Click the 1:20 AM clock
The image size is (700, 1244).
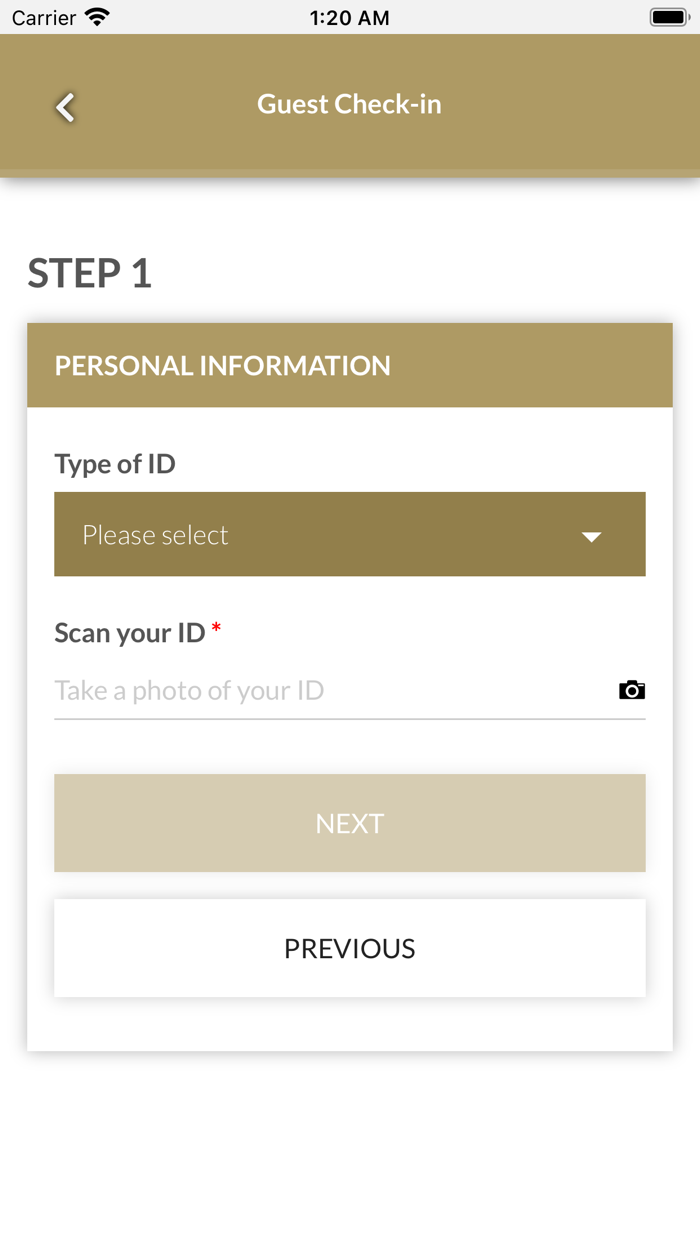[349, 17]
